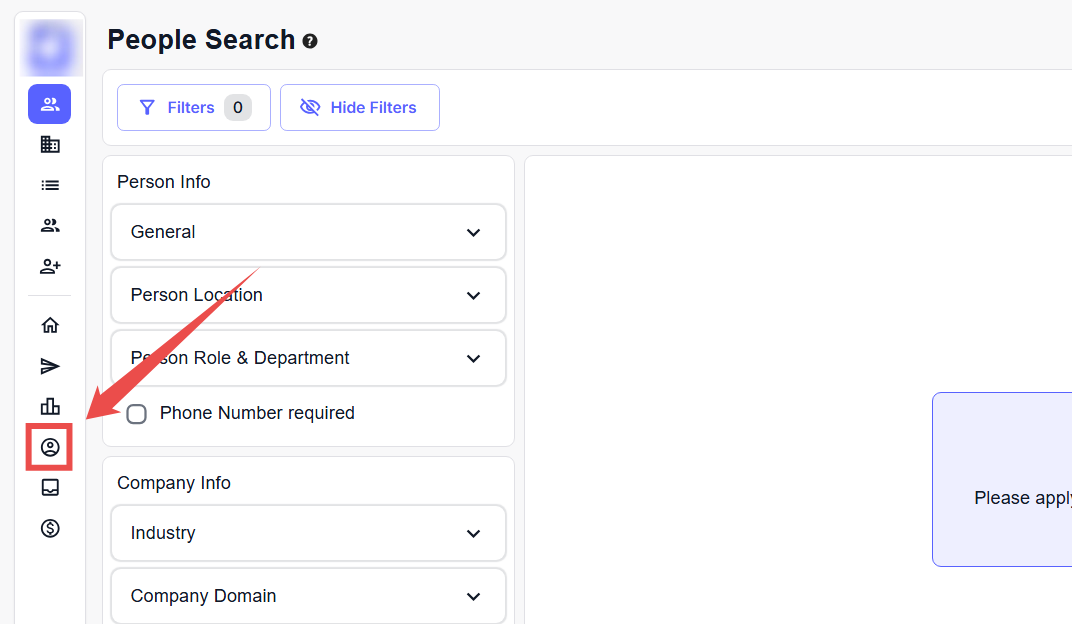Expand the General filter section
The height and width of the screenshot is (624, 1072).
(x=308, y=232)
